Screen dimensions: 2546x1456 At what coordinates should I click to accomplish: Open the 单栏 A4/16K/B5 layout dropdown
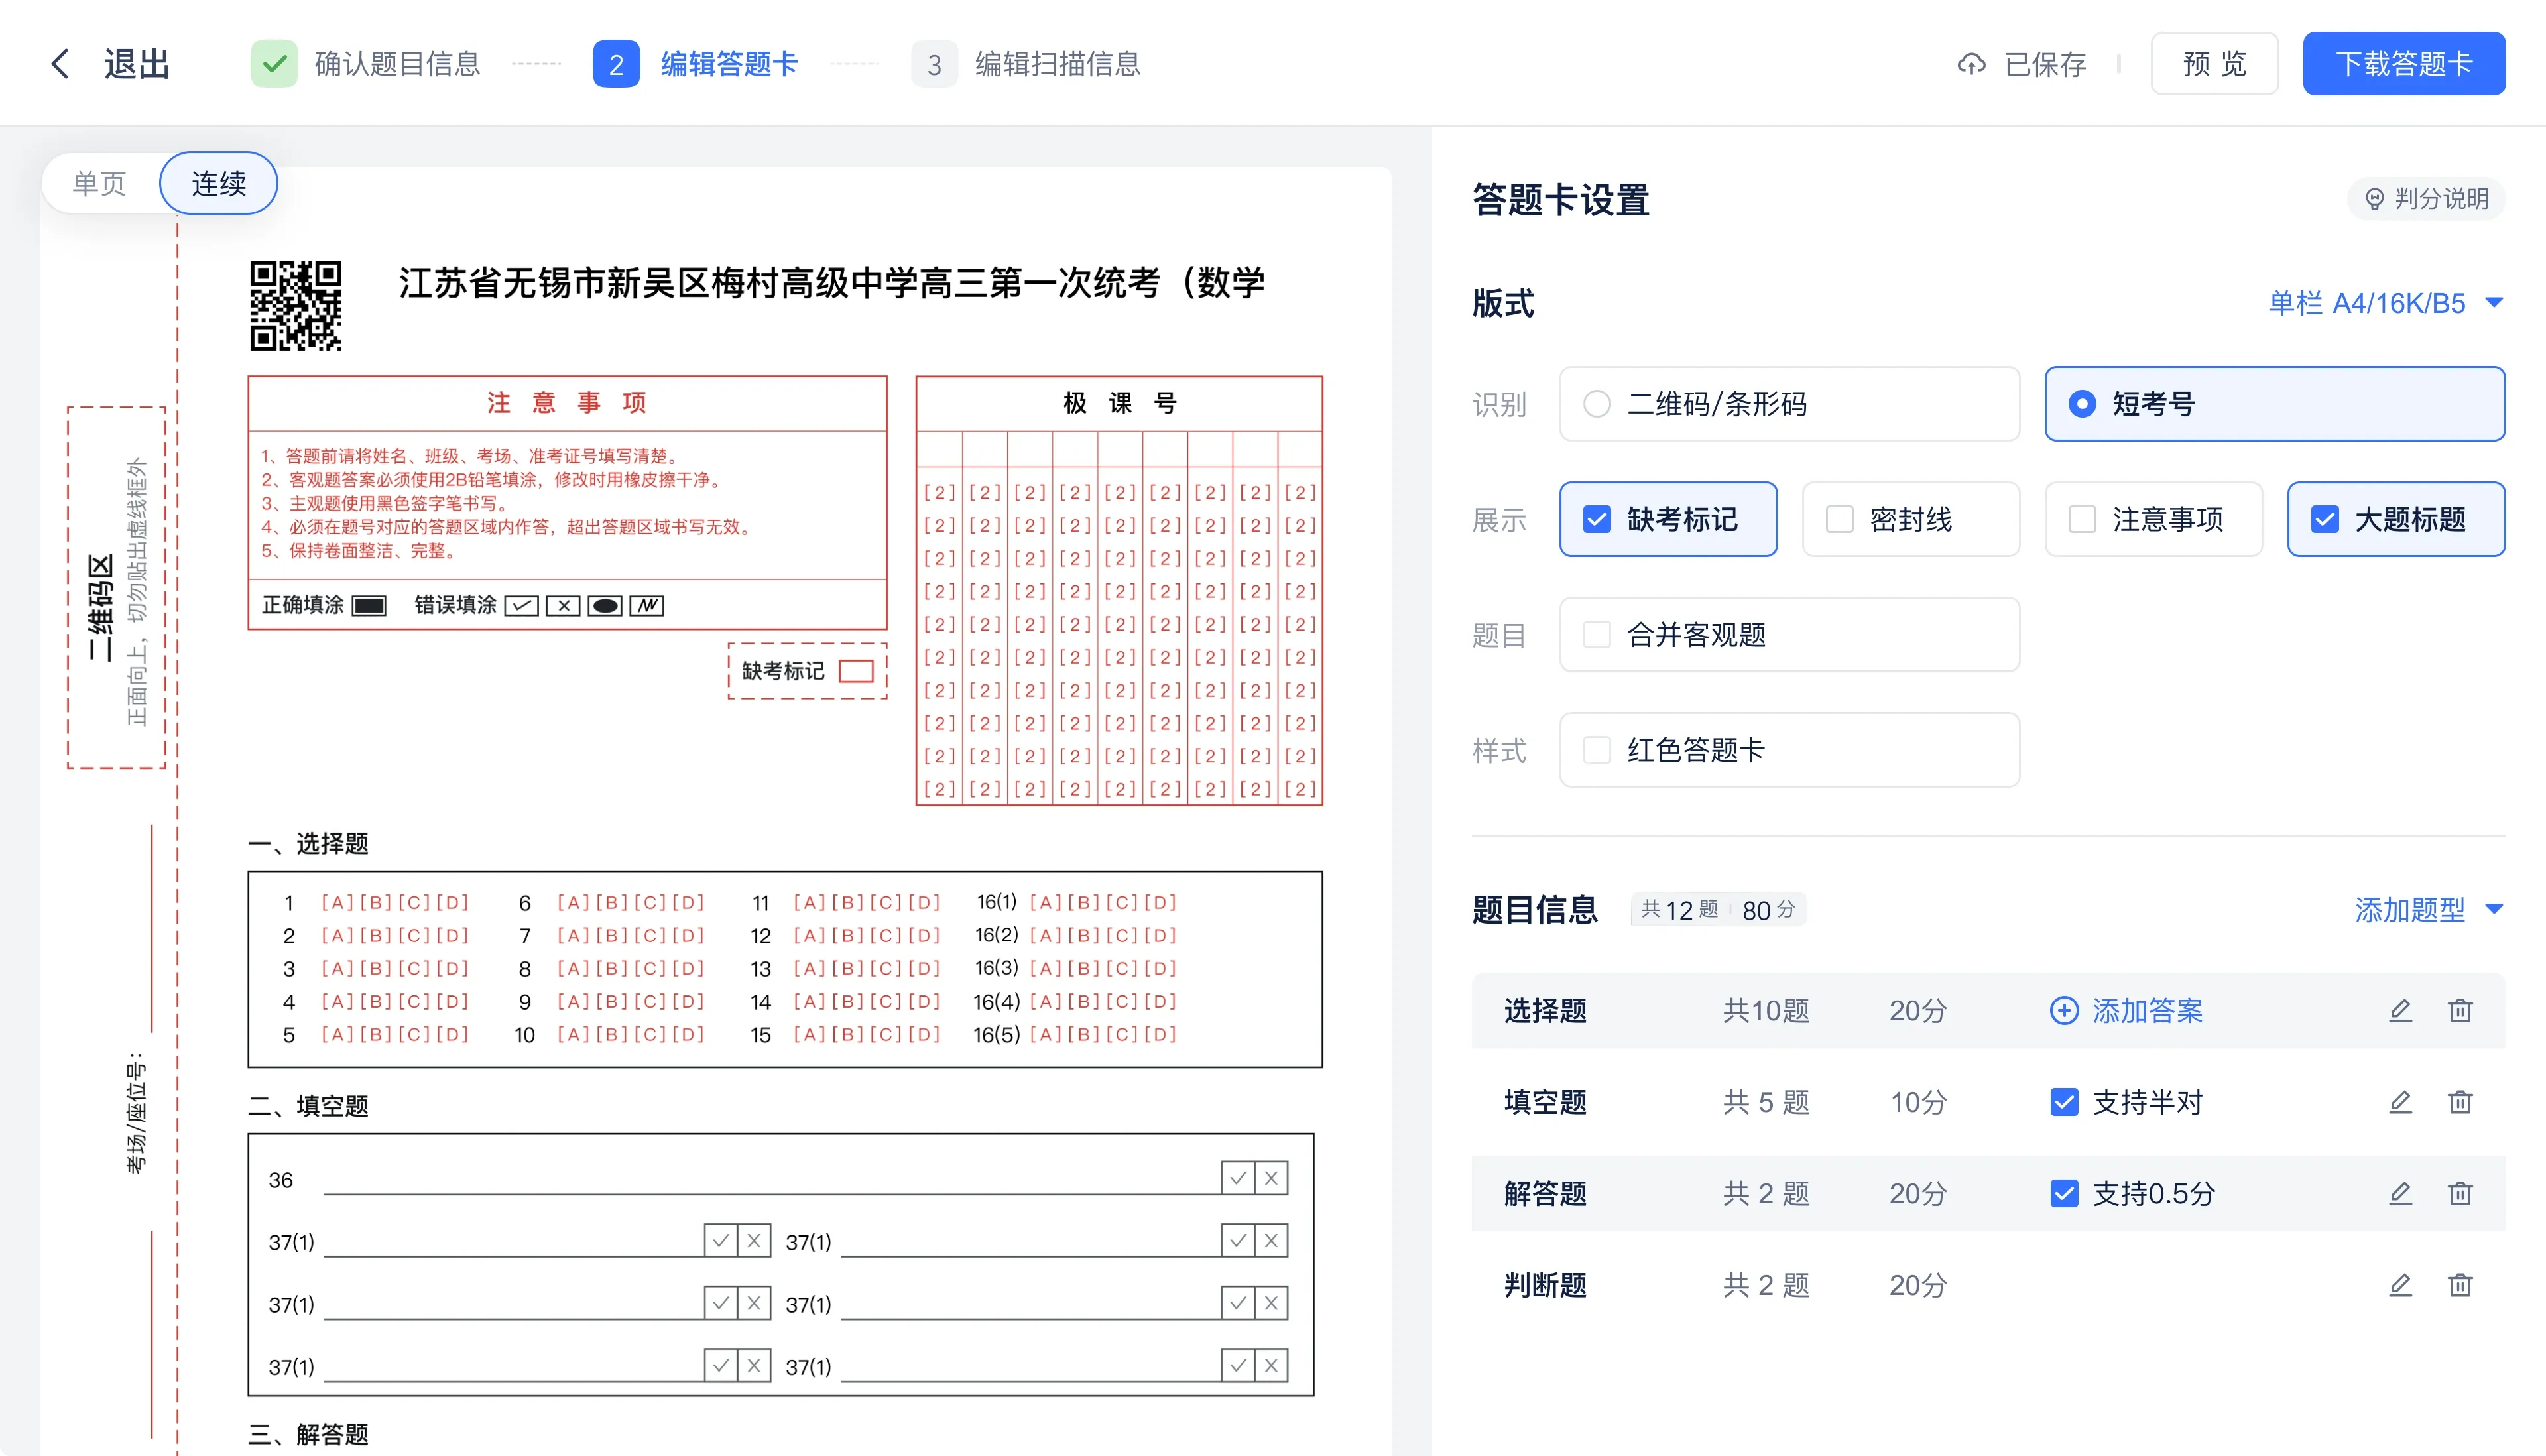[x=2385, y=303]
